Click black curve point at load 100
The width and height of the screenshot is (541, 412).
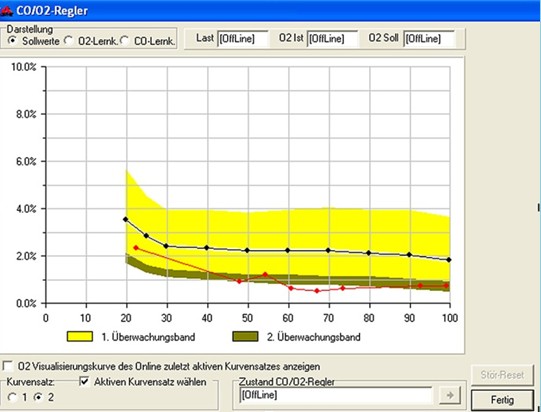[x=449, y=260]
